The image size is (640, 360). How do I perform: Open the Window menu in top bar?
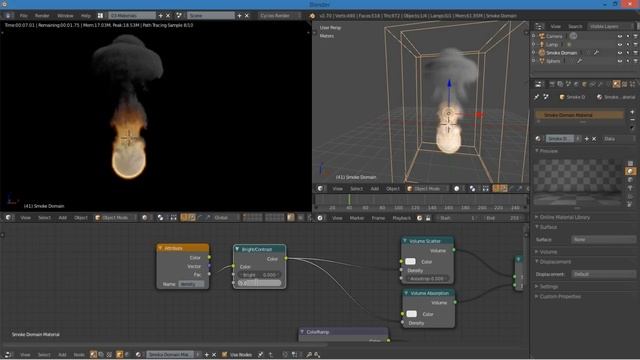[65, 16]
